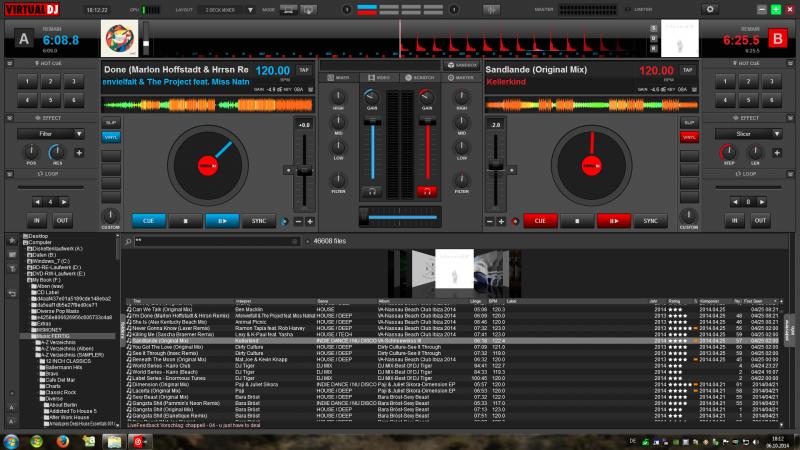
Task: Toggle VINYL mode on the left deck
Action: pos(111,136)
